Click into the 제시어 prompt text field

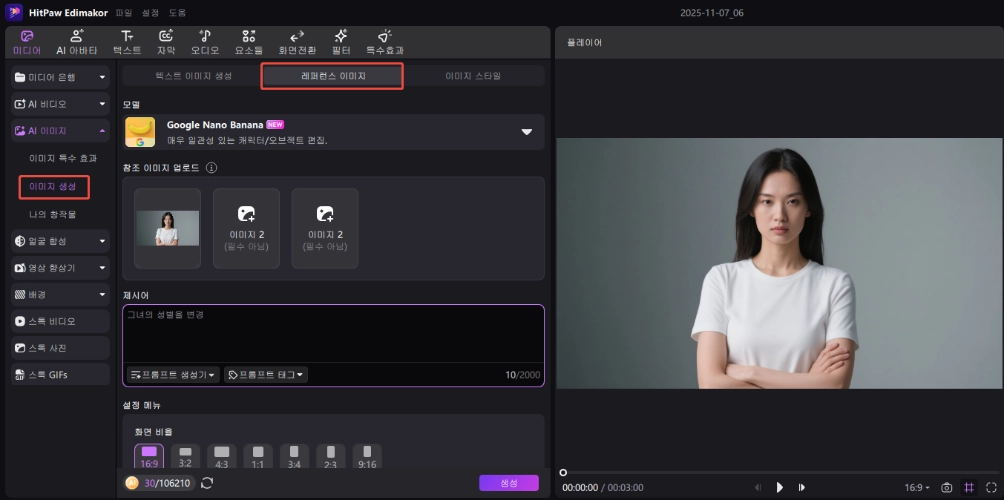pos(333,334)
